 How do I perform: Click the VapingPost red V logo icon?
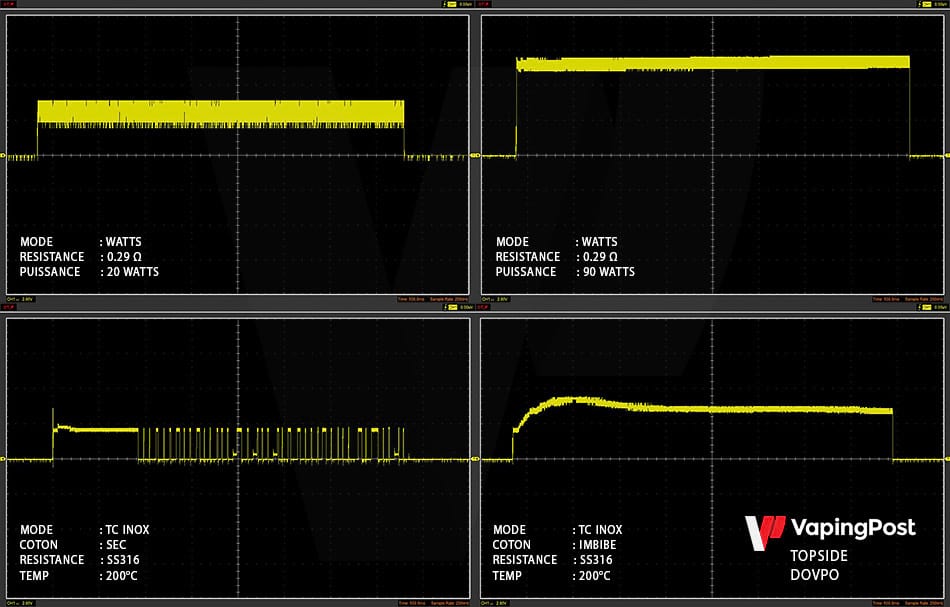(x=764, y=529)
